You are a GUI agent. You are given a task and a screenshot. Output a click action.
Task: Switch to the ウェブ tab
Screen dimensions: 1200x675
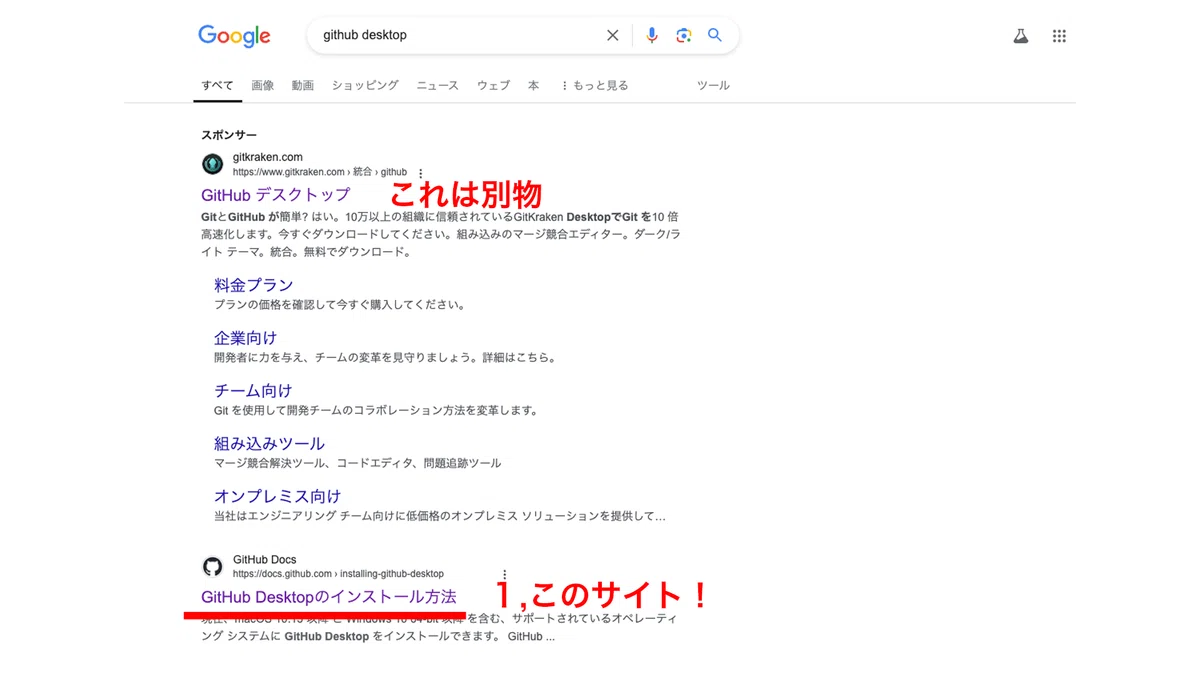coord(493,86)
